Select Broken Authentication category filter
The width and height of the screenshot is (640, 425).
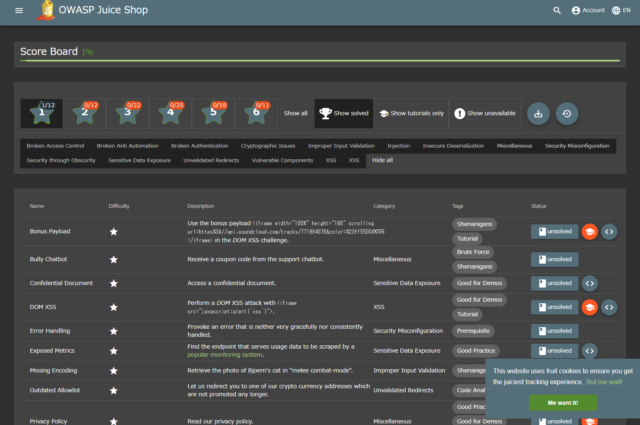200,146
